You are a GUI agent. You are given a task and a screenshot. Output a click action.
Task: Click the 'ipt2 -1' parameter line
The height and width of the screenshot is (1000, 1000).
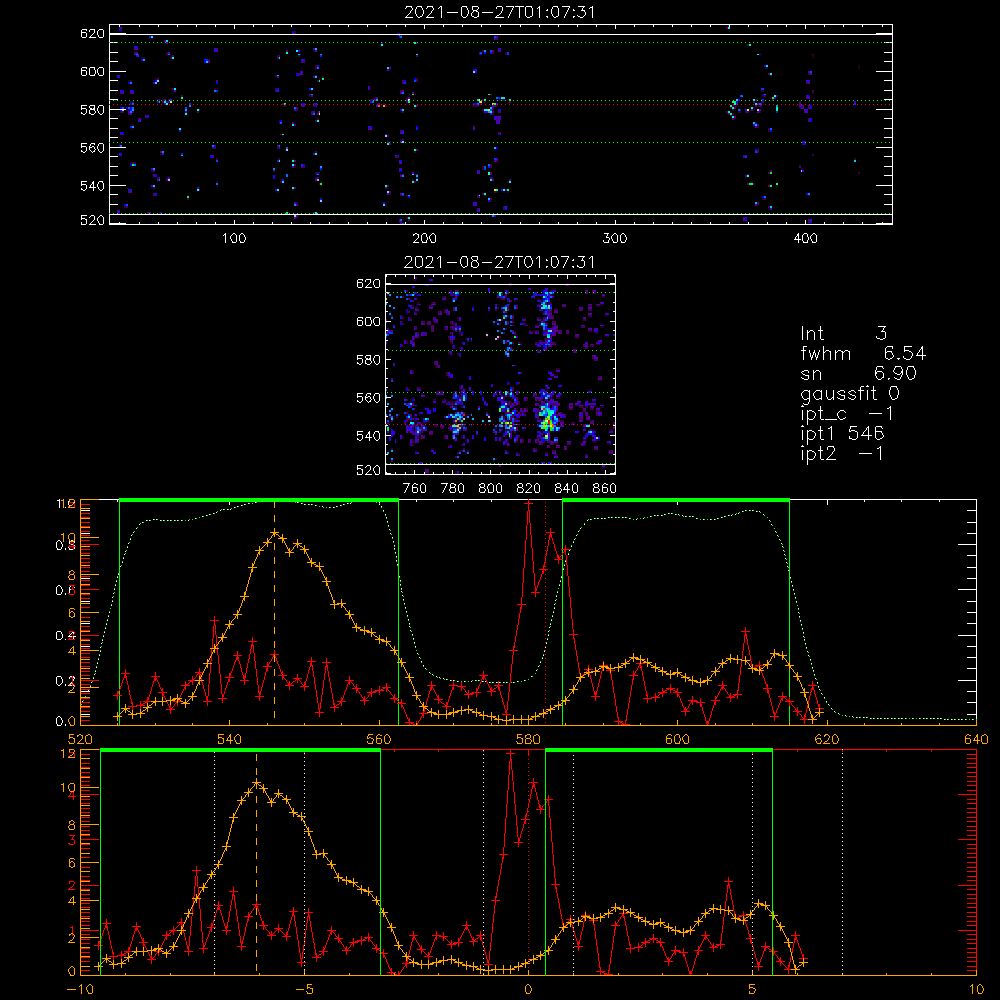pyautogui.click(x=842, y=453)
